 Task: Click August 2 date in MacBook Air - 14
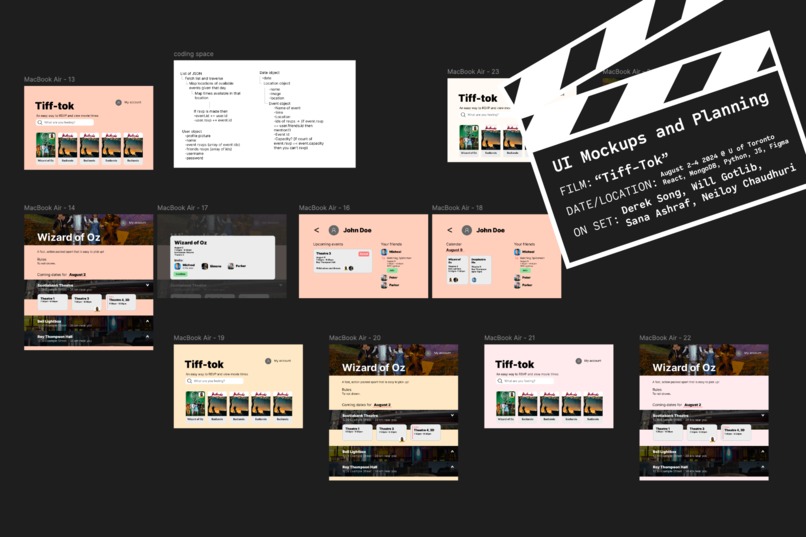click(77, 275)
